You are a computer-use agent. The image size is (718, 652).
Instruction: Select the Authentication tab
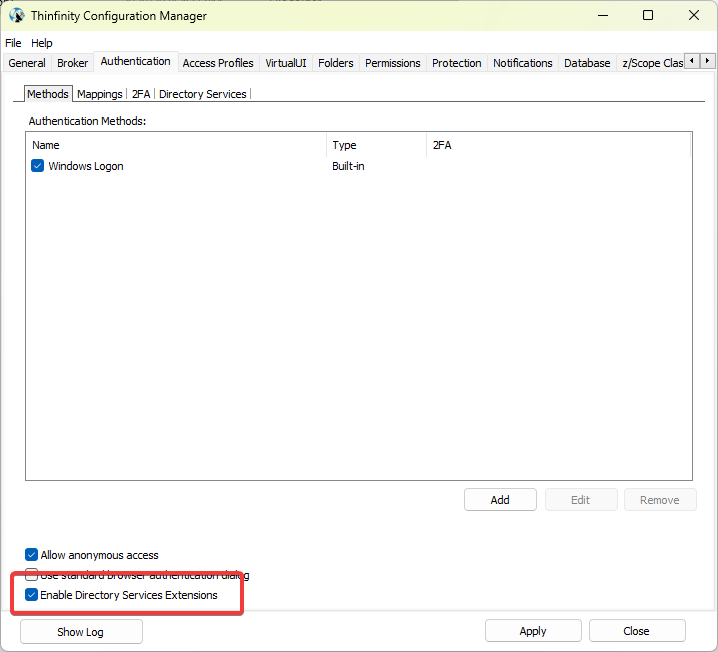tap(136, 61)
